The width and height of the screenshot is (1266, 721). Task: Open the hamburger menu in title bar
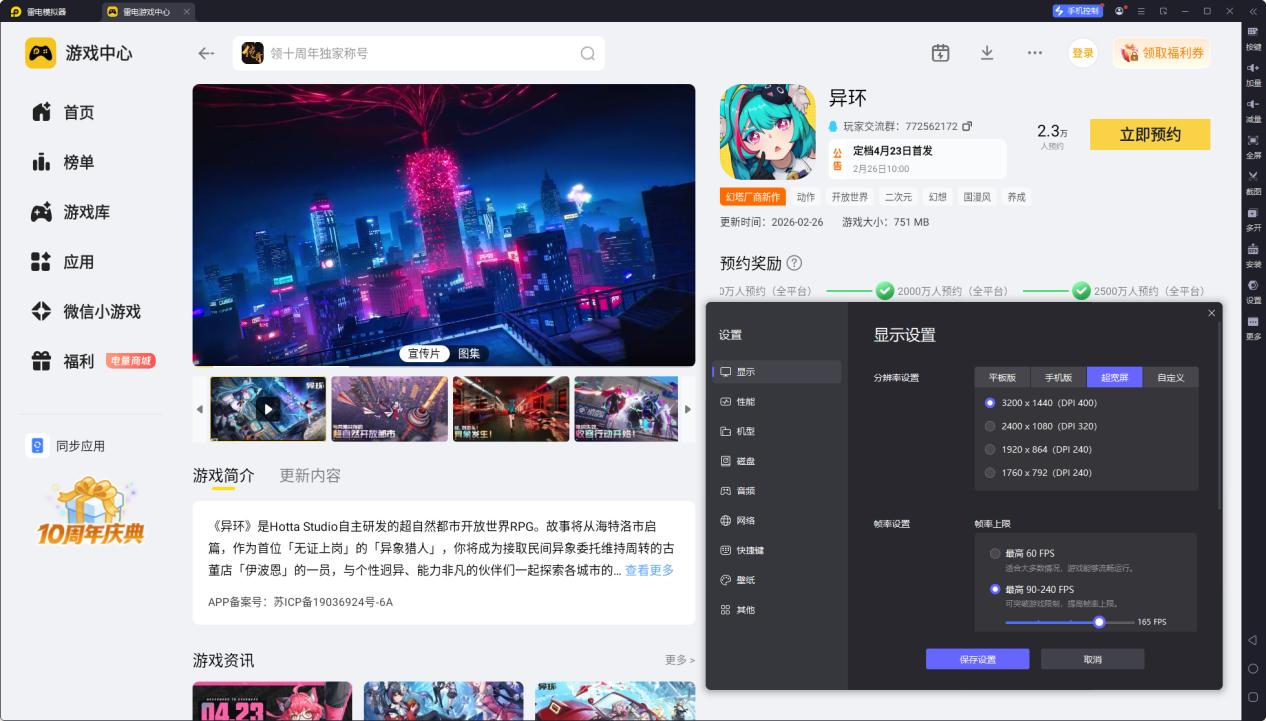click(x=1141, y=11)
